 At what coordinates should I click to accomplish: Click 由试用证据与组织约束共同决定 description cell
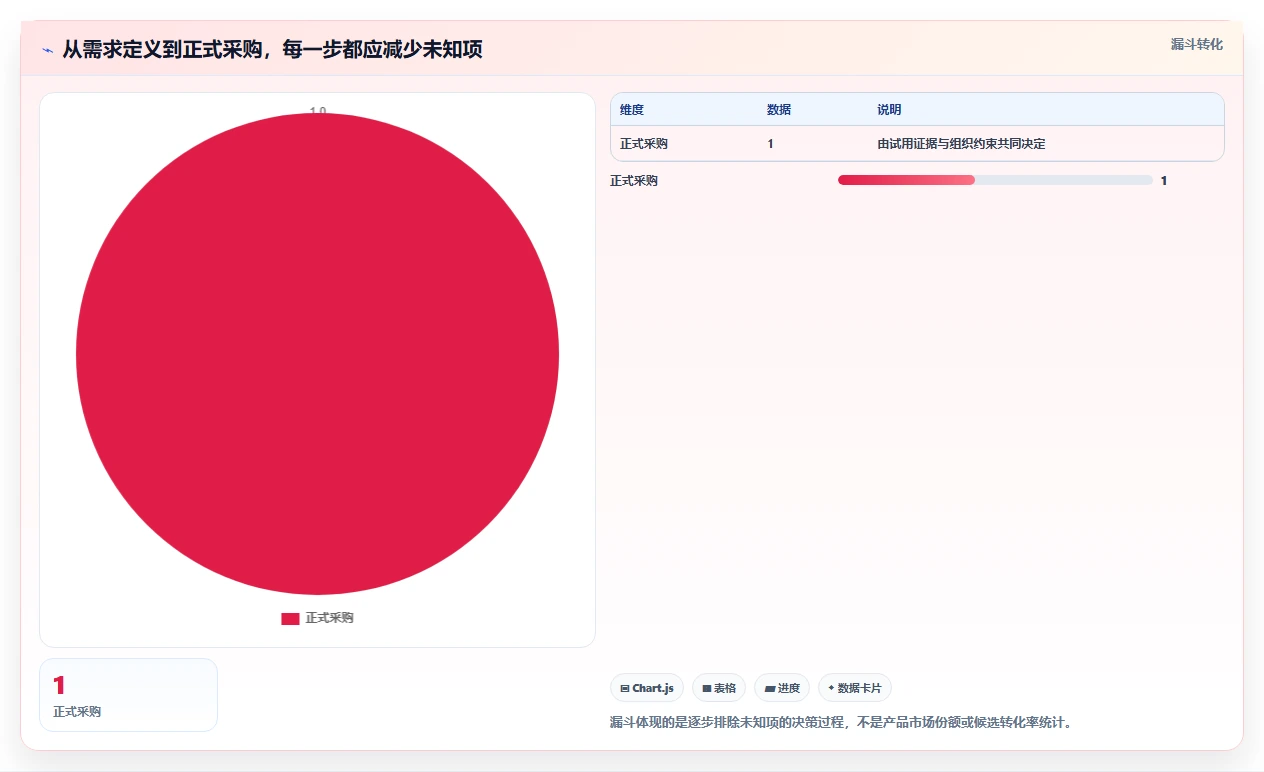coord(961,144)
